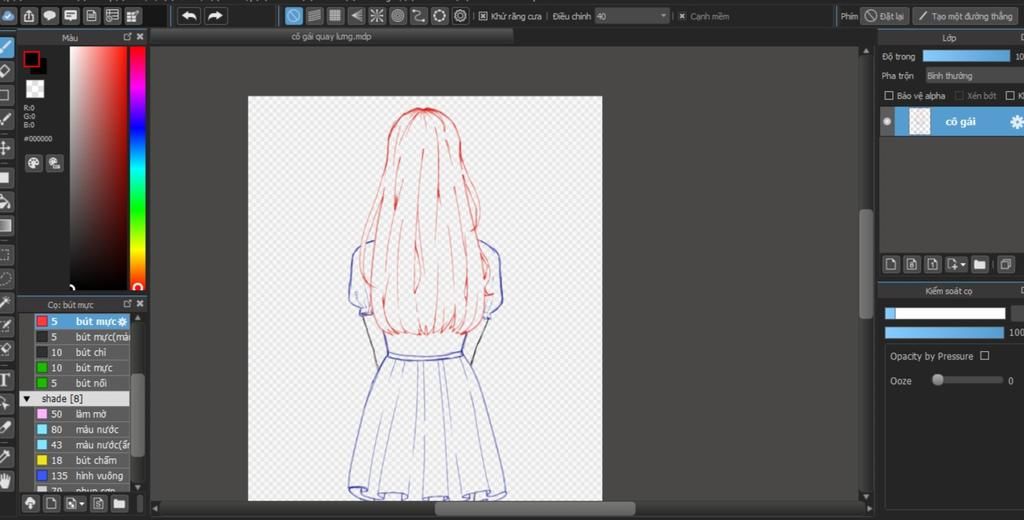This screenshot has height=520, width=1024.
Task: Select the Hand pan tool
Action: [x=6, y=481]
